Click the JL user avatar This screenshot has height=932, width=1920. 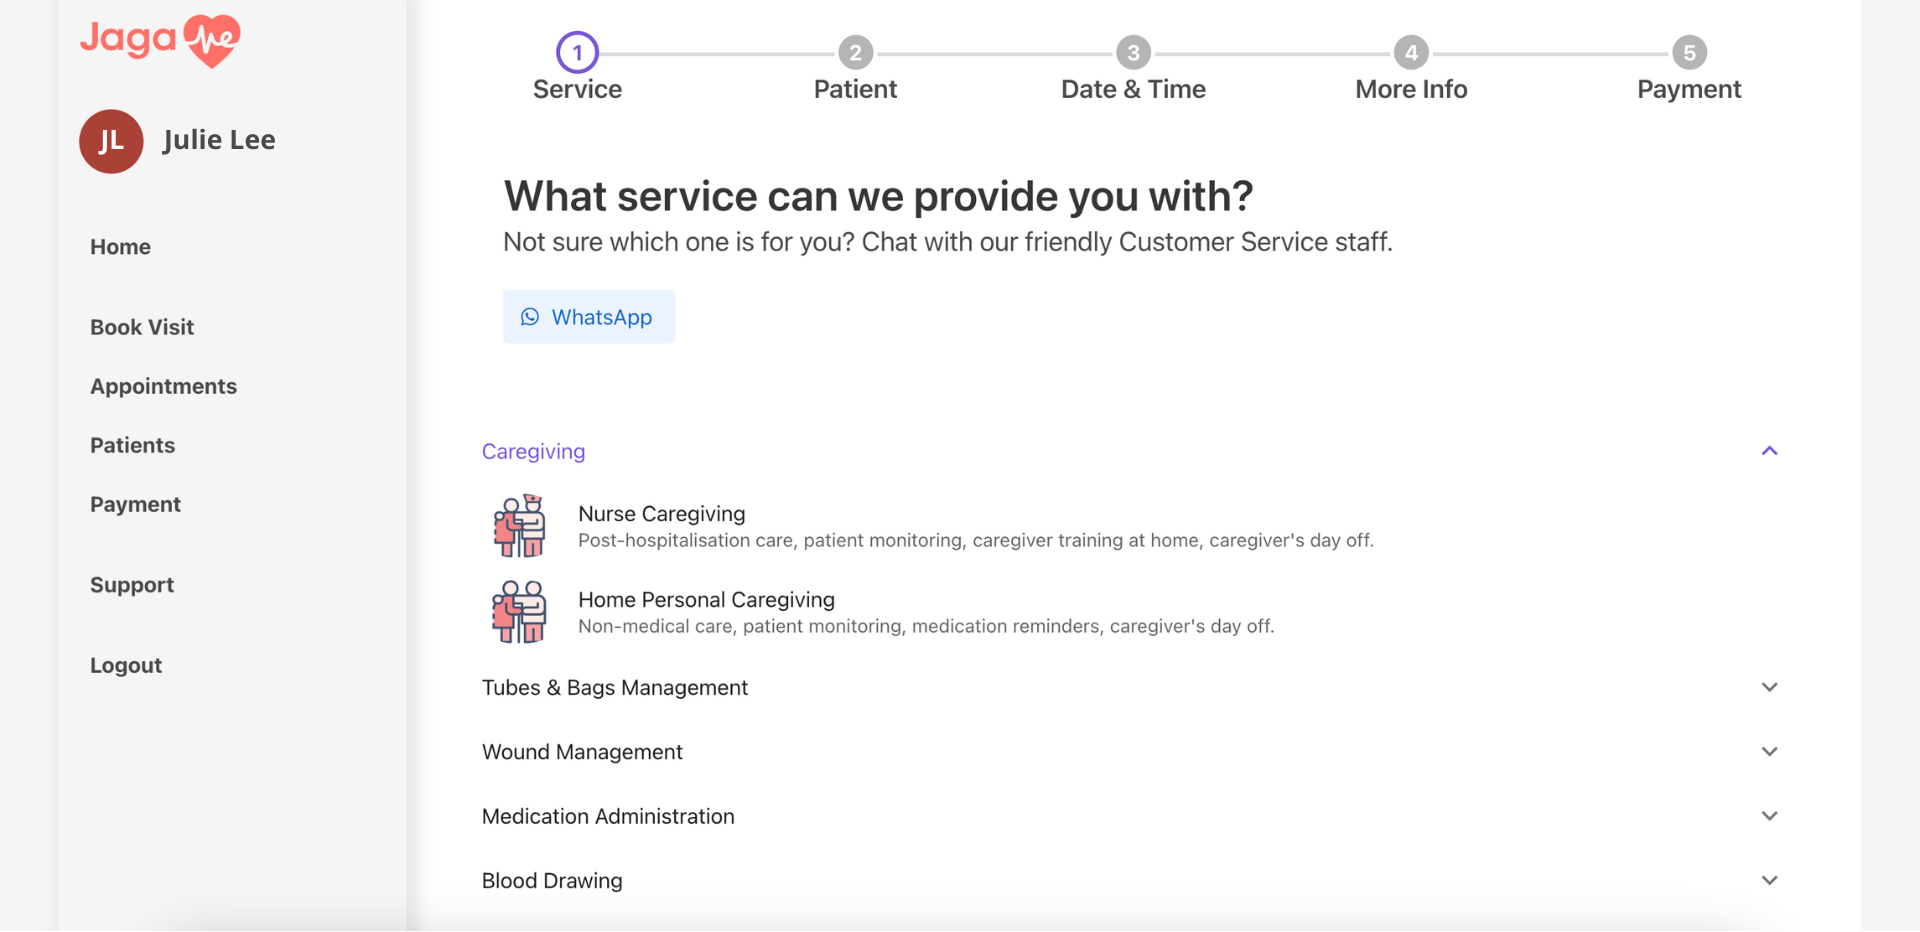click(x=111, y=141)
